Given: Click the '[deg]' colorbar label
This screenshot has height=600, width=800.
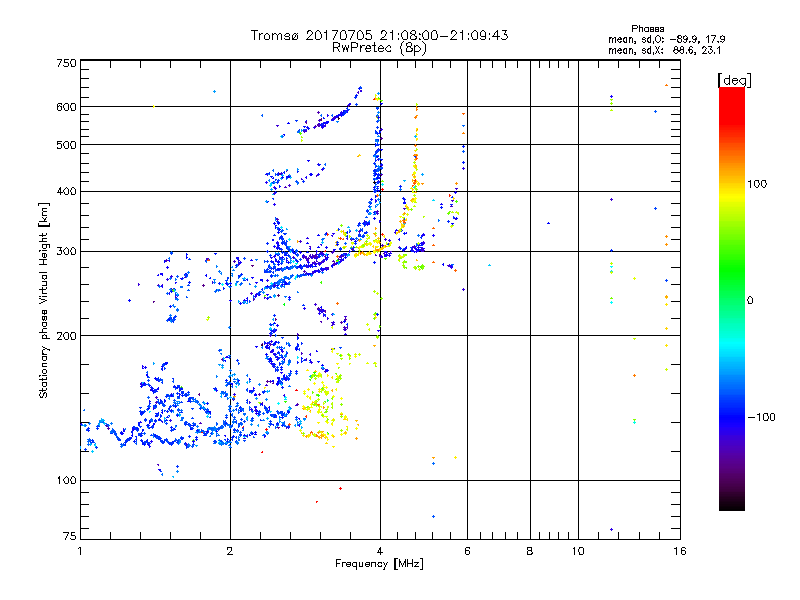Looking at the screenshot, I should click(734, 80).
